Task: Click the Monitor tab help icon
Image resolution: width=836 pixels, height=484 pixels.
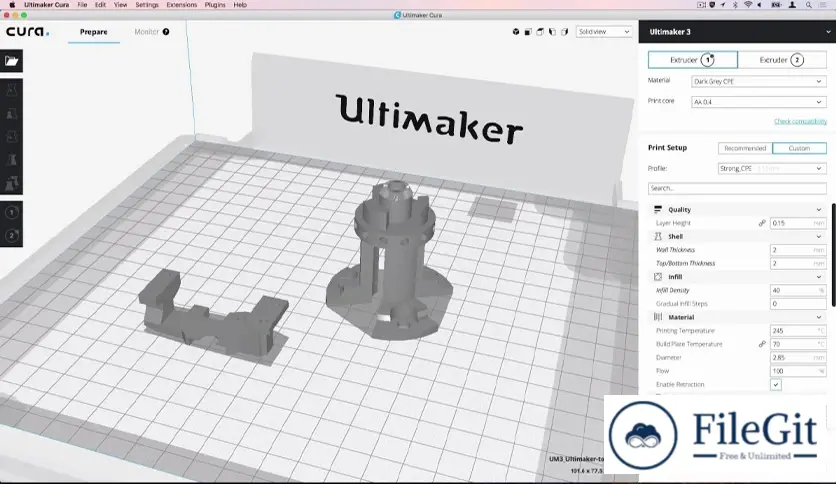Action: click(x=166, y=32)
